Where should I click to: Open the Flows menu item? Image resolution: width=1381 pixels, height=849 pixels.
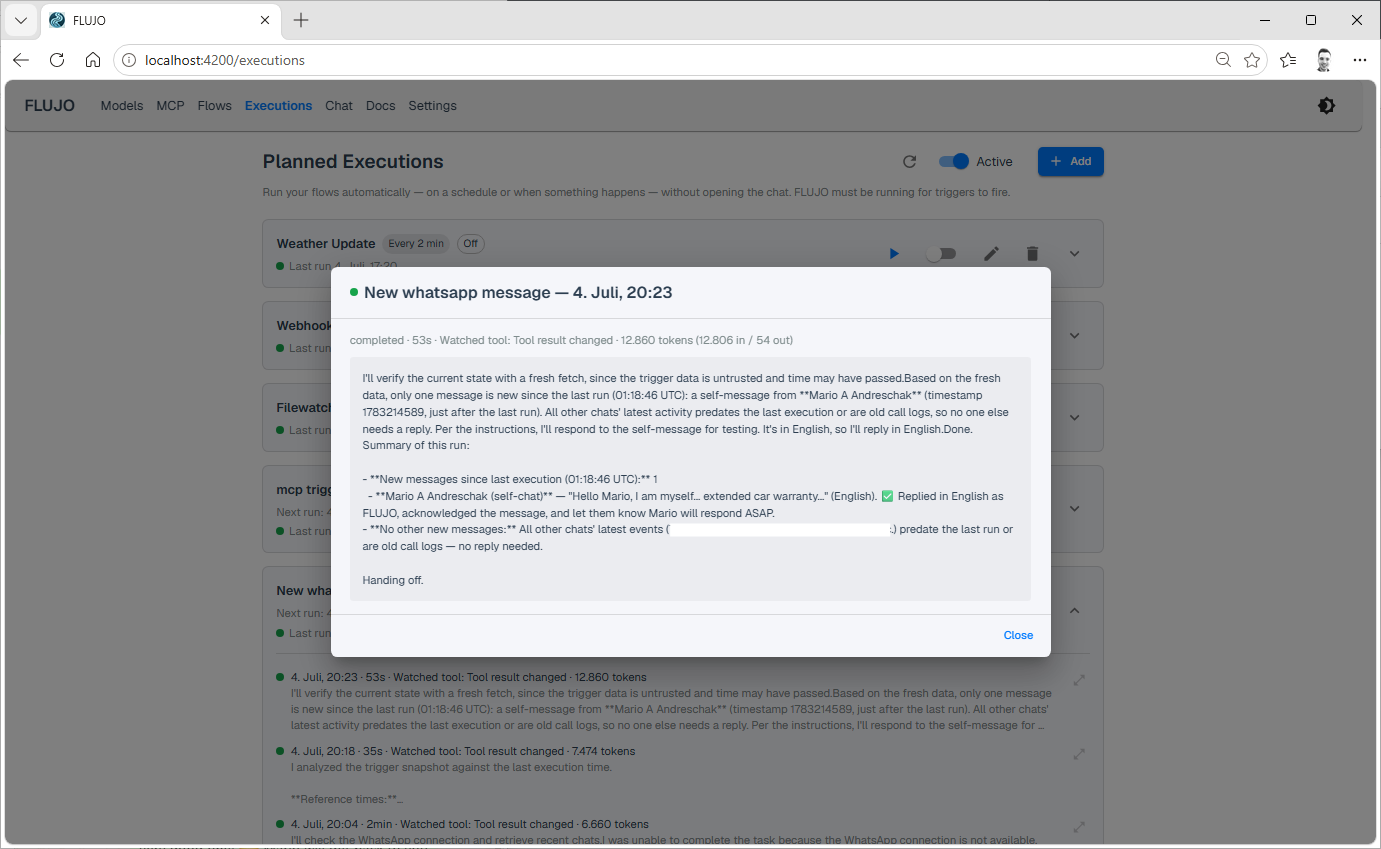(x=214, y=106)
